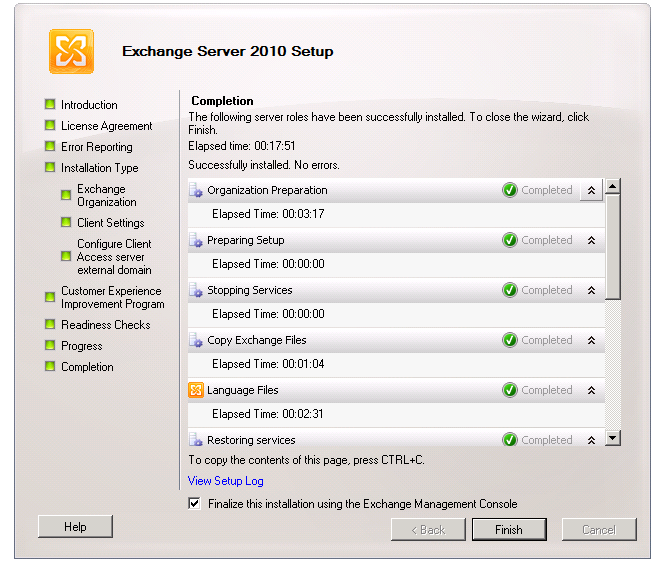Collapse the Language Files section
This screenshot has height=562, width=661.
point(591,390)
